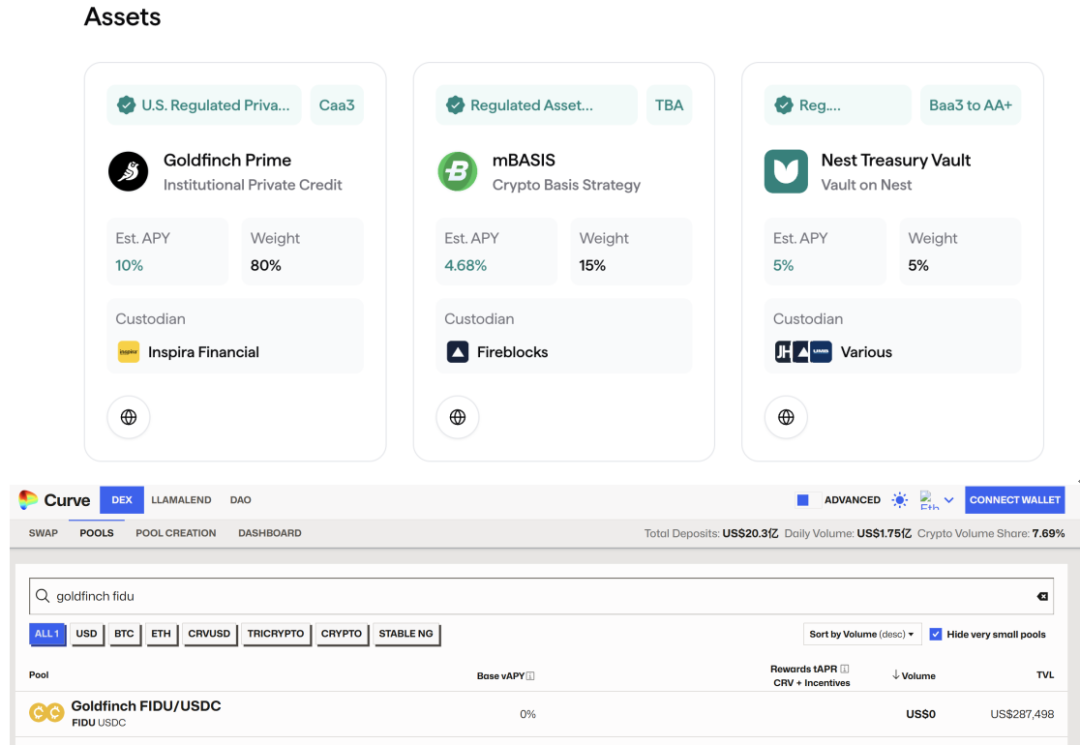Uncheck Hide very small pools
The height and width of the screenshot is (745, 1080).
click(936, 634)
